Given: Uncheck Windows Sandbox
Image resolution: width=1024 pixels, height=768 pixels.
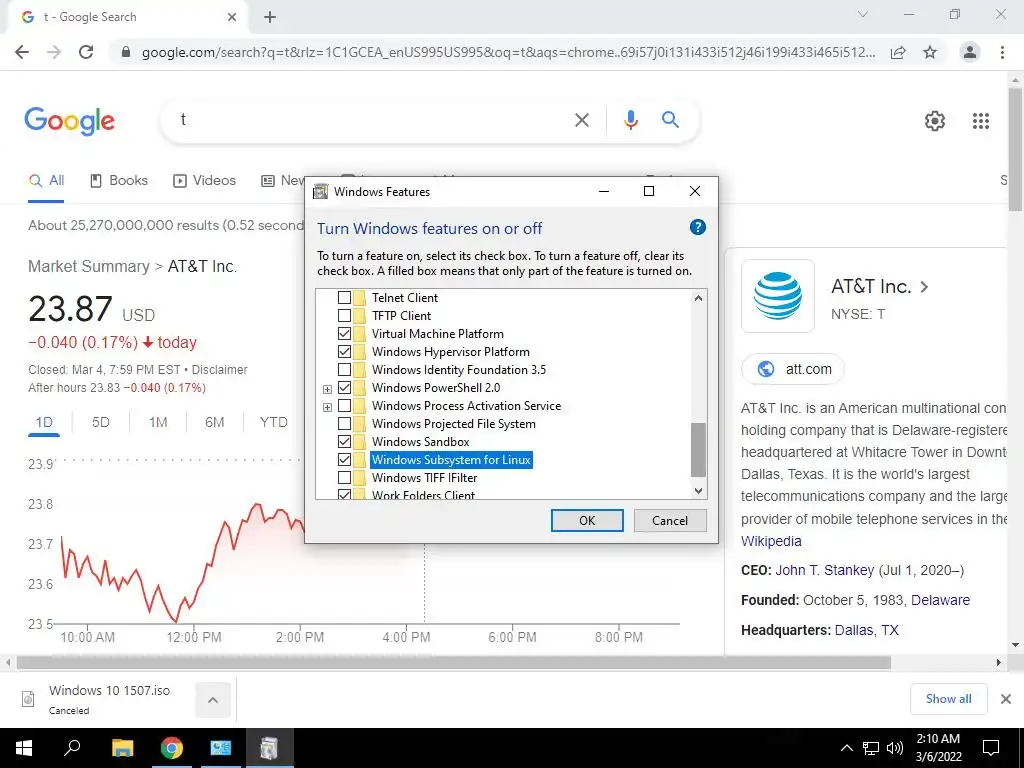Looking at the screenshot, I should (x=344, y=441).
